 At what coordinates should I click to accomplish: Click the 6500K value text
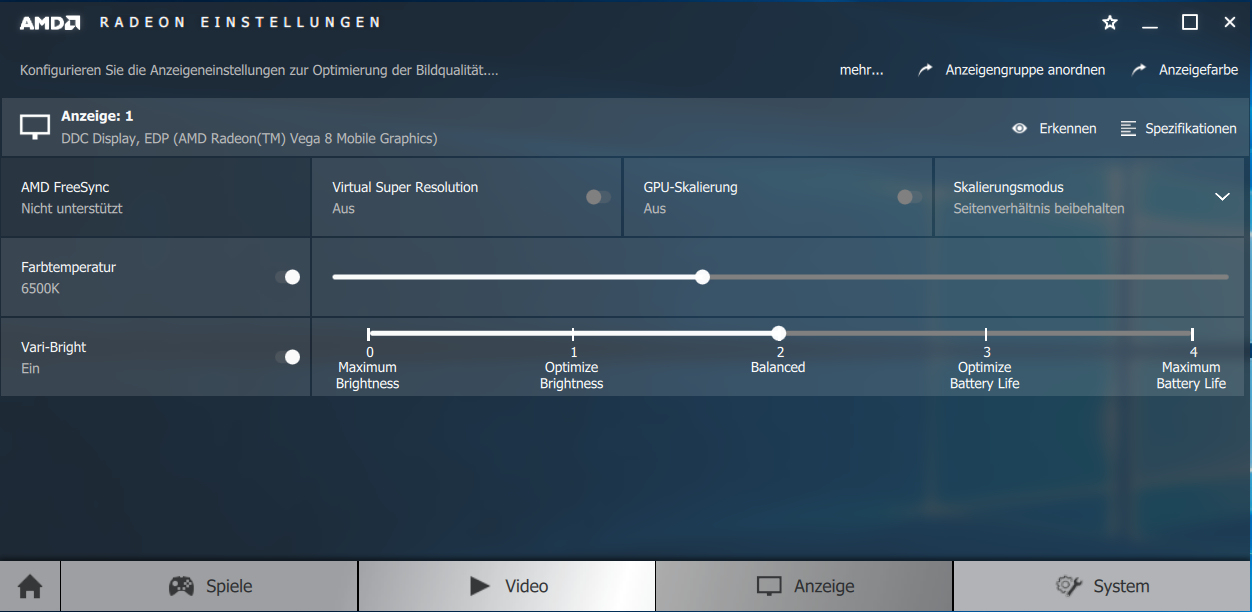[41, 288]
